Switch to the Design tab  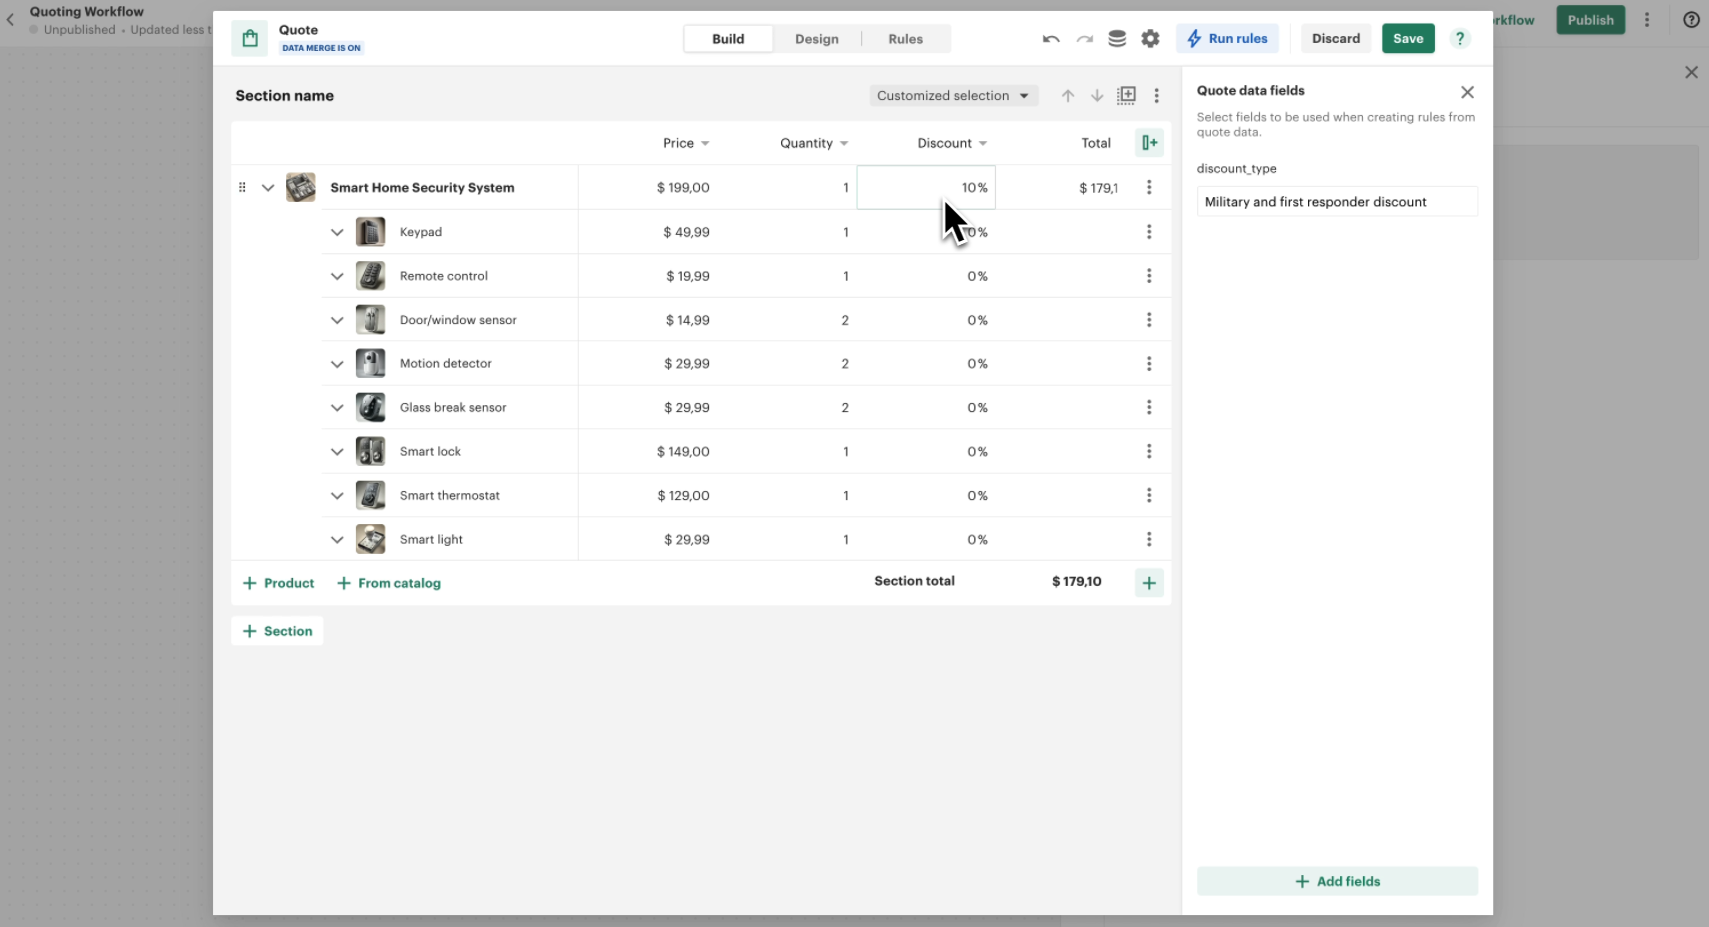[816, 39]
